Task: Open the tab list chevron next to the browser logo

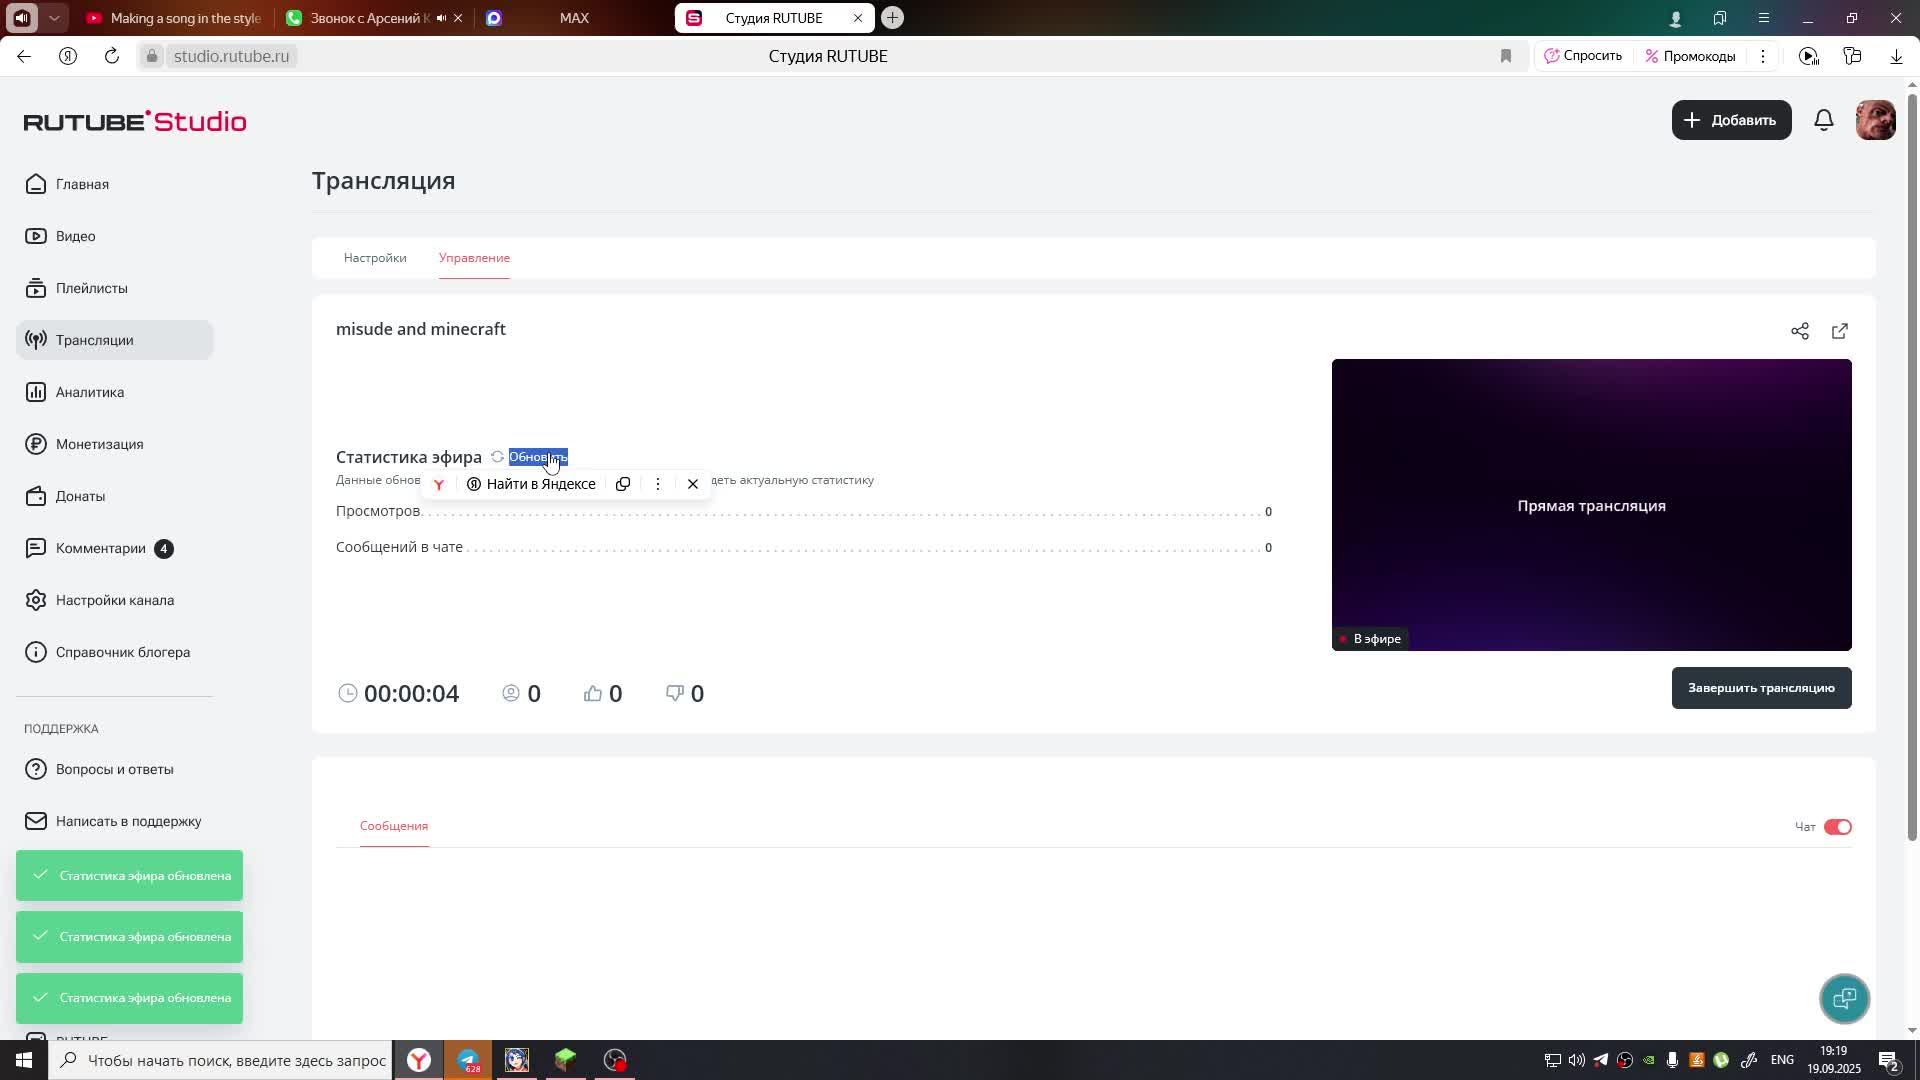Action: [55, 17]
